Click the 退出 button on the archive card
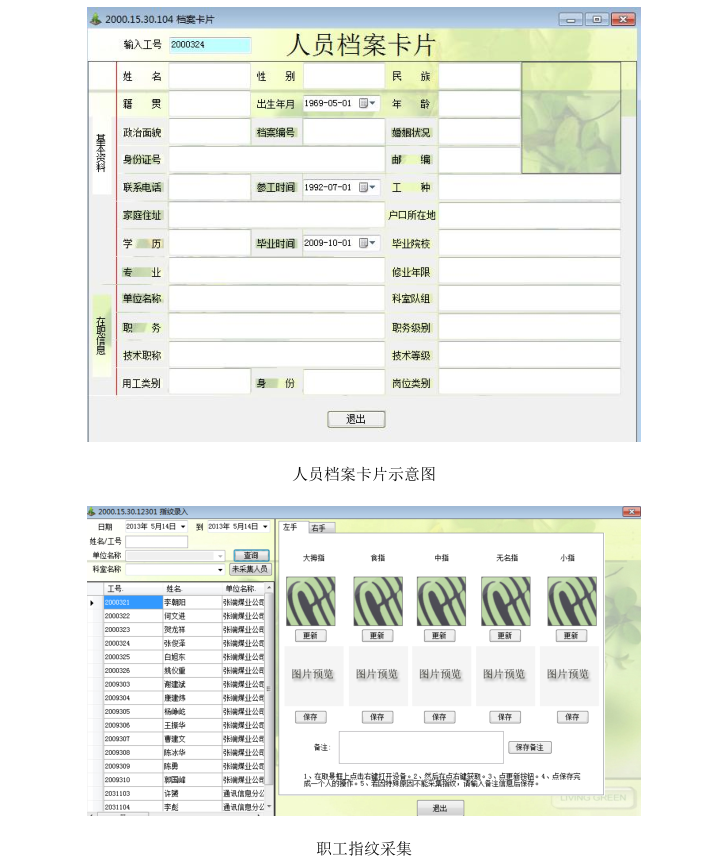The height and width of the screenshot is (862, 710). (356, 419)
